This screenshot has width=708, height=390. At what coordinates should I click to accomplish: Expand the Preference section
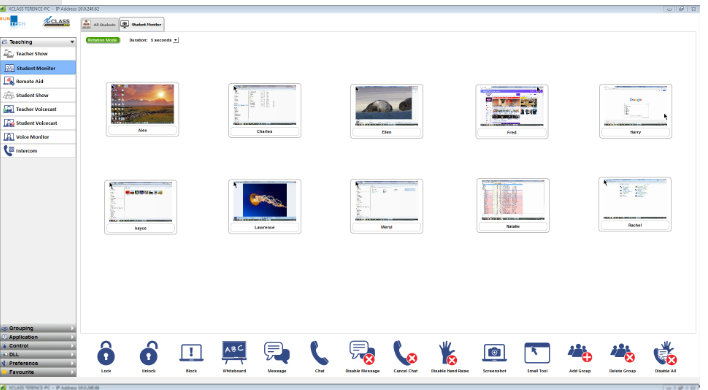coord(38,363)
